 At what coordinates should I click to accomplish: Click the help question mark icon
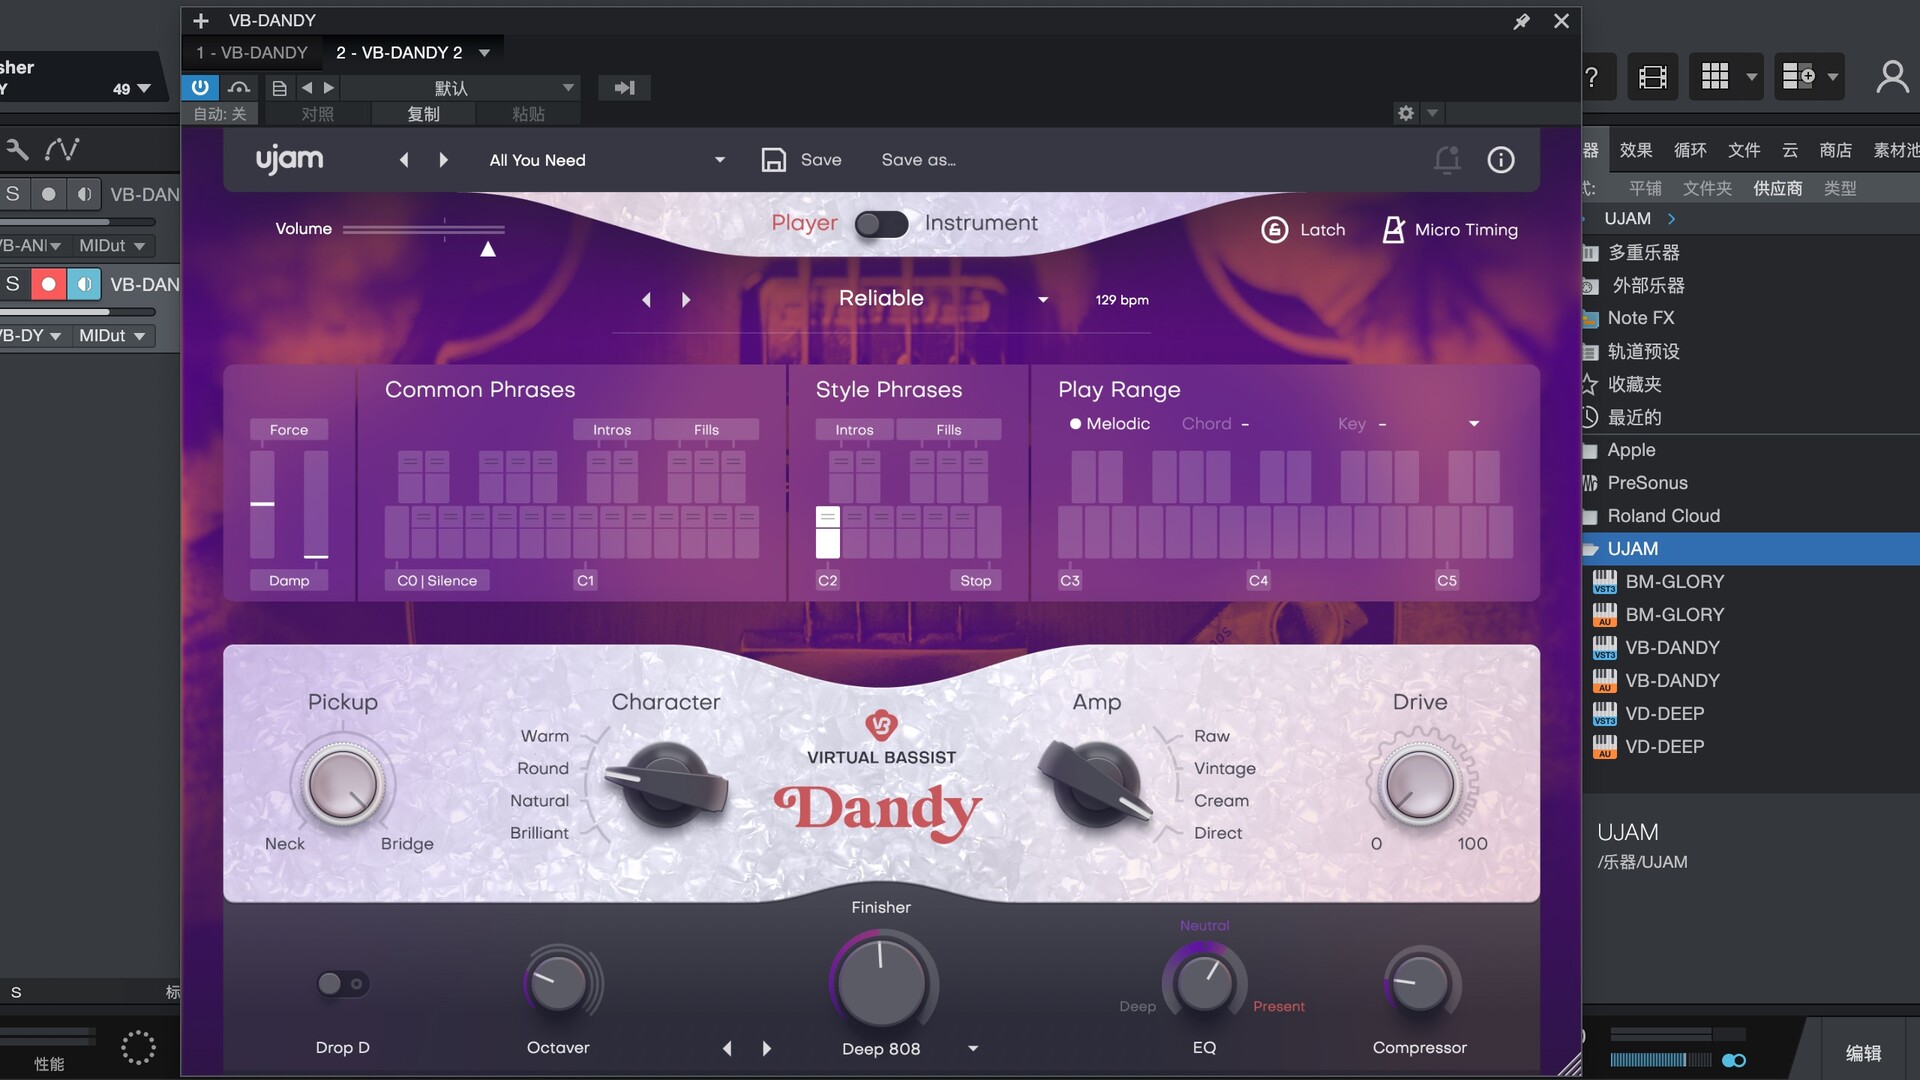[1591, 77]
